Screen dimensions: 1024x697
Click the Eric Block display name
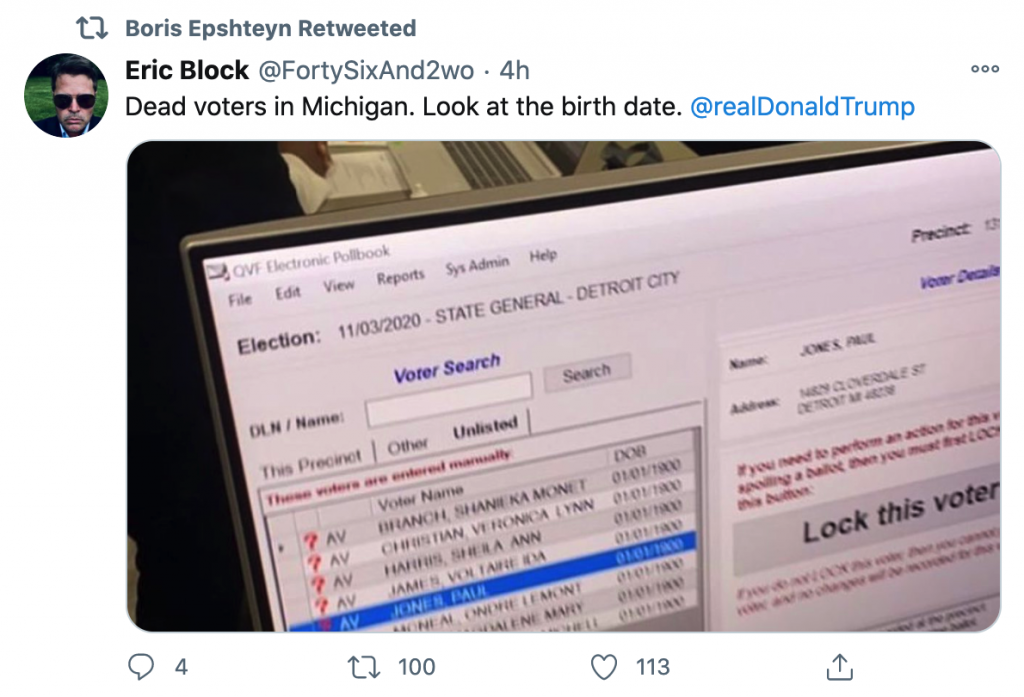(x=187, y=70)
